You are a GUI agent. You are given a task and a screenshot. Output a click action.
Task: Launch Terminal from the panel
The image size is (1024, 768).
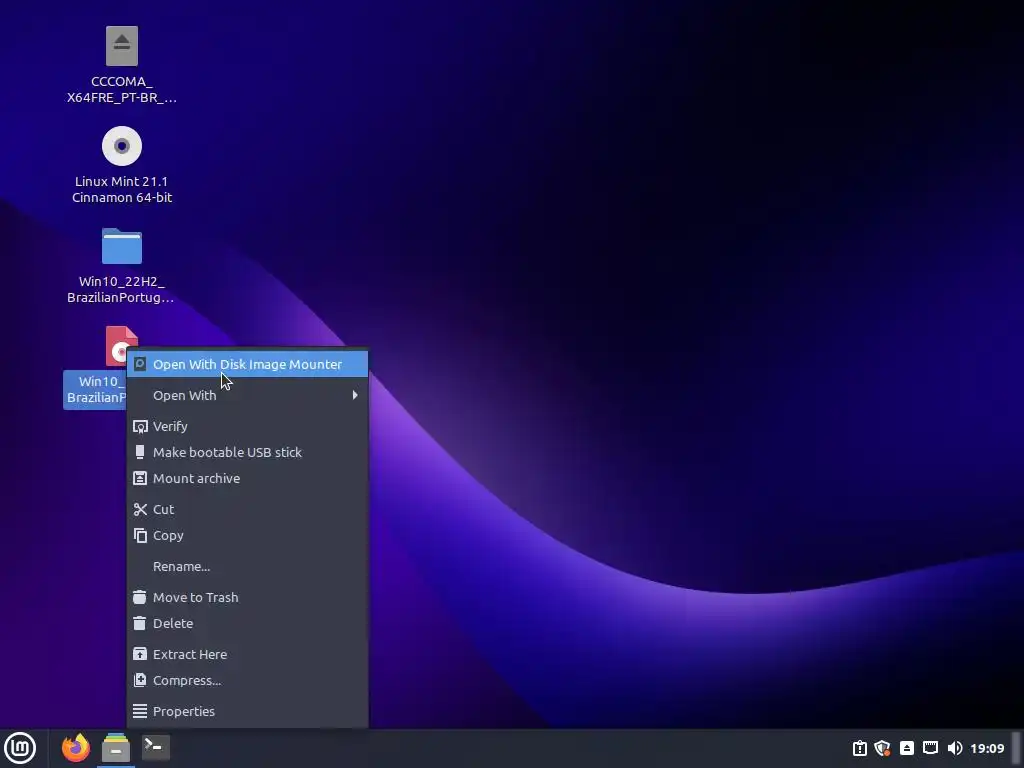pos(156,748)
